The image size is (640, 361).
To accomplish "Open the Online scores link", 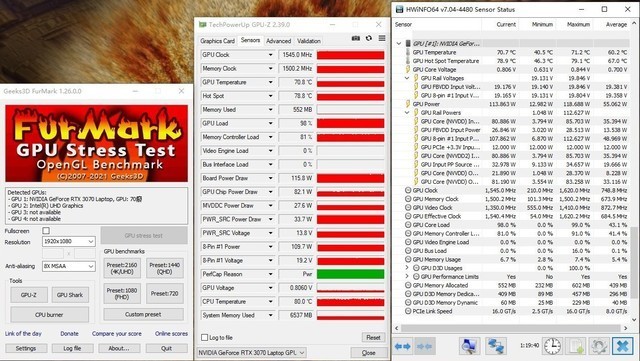I will (171, 334).
